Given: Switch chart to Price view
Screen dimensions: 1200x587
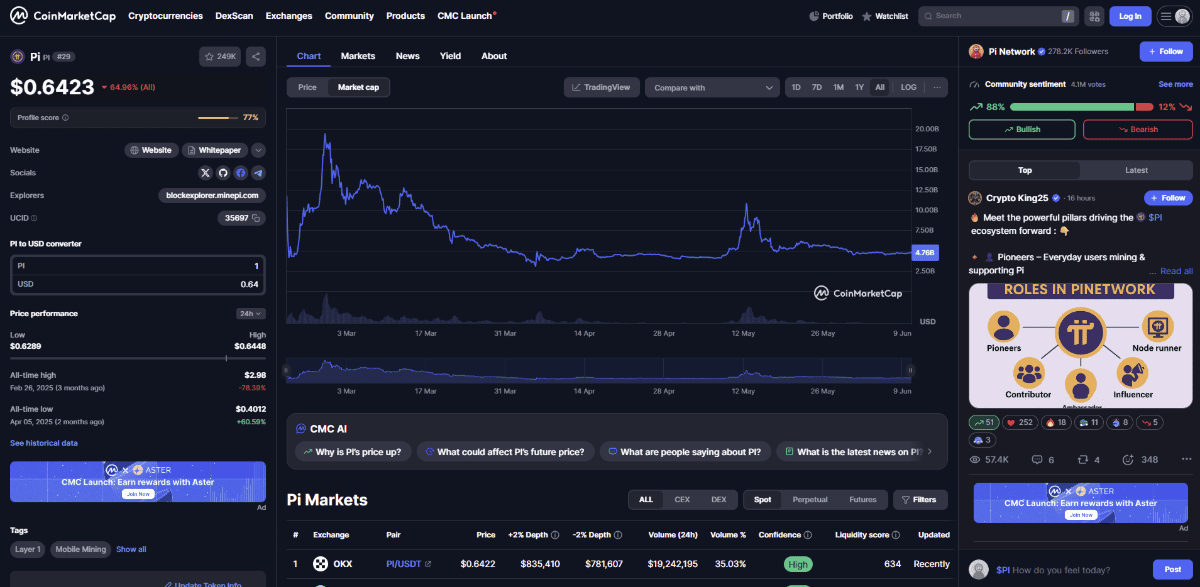Looking at the screenshot, I should click(307, 87).
